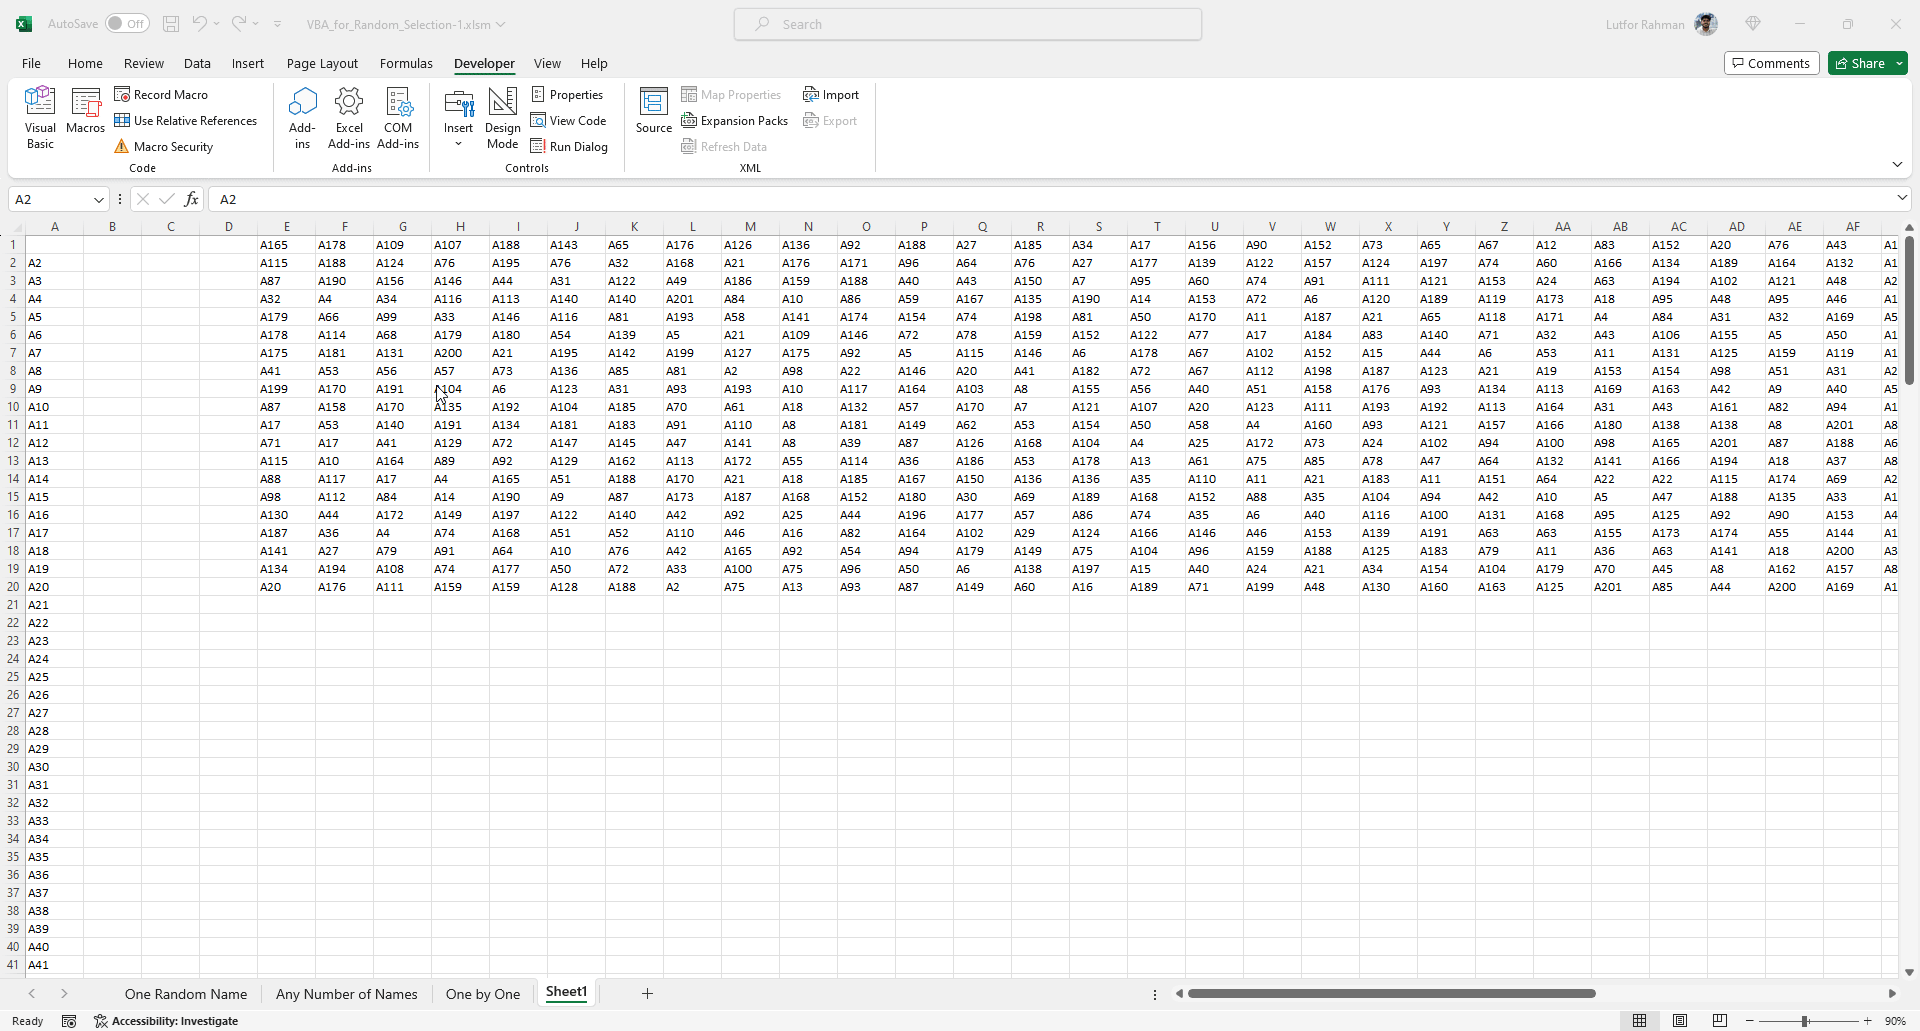Open the file name dropdown in title bar
The image size is (1920, 1031).
click(x=500, y=24)
